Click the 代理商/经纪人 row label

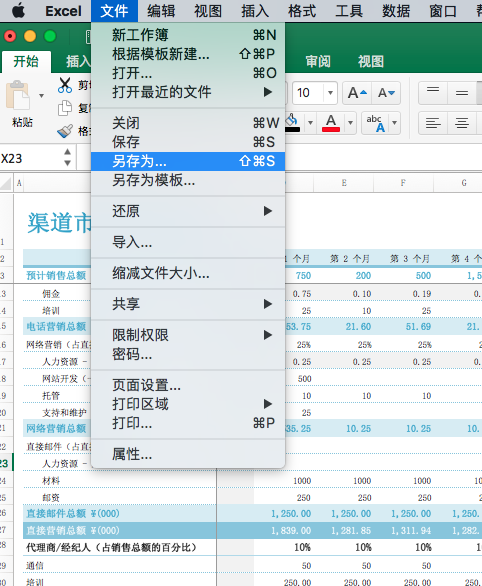[111, 548]
